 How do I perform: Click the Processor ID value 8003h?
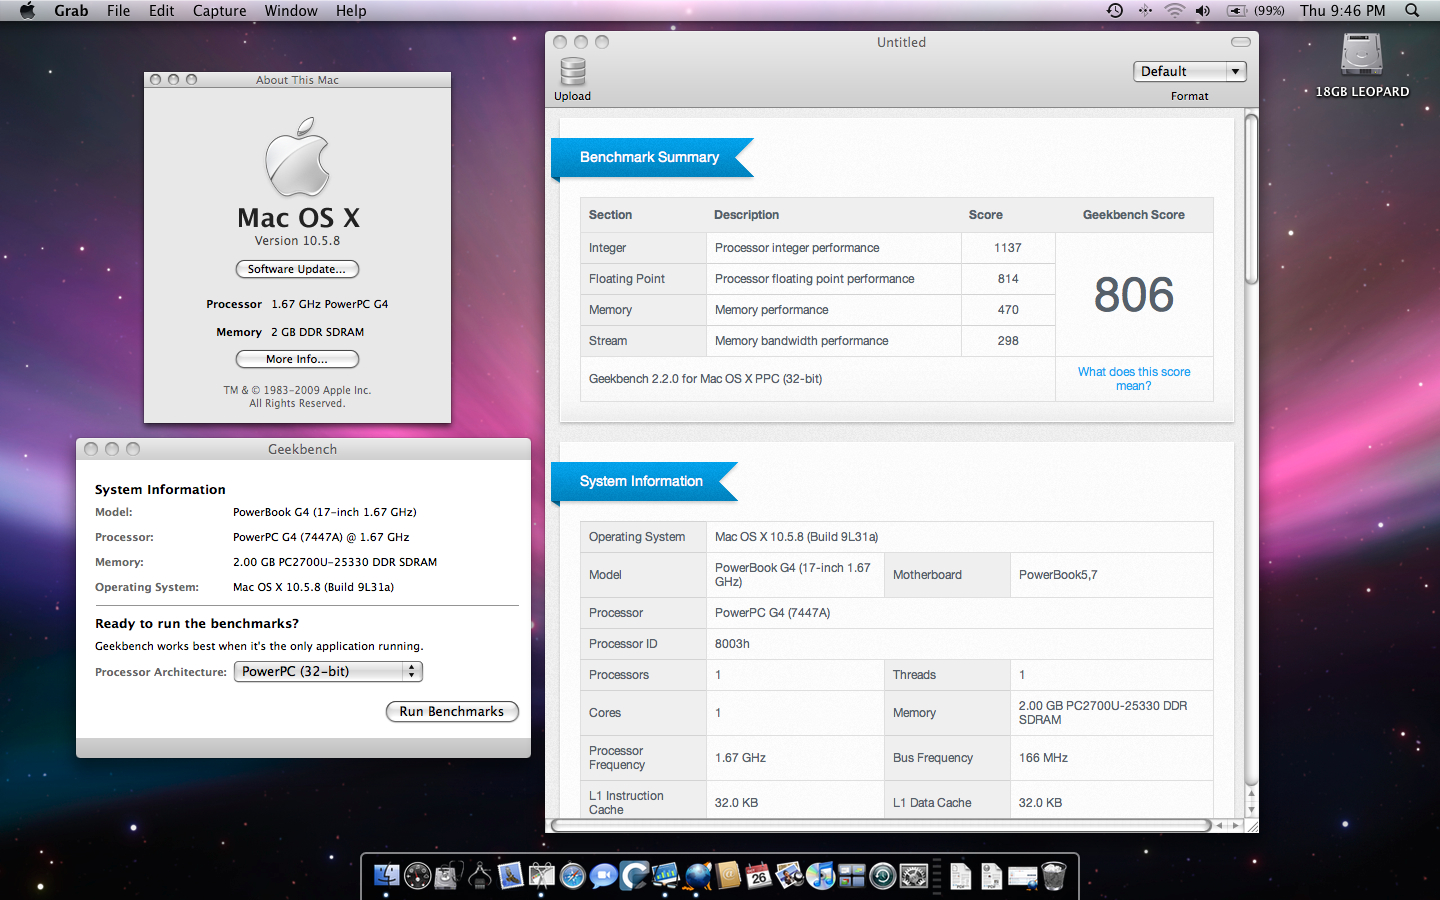[x=732, y=644]
